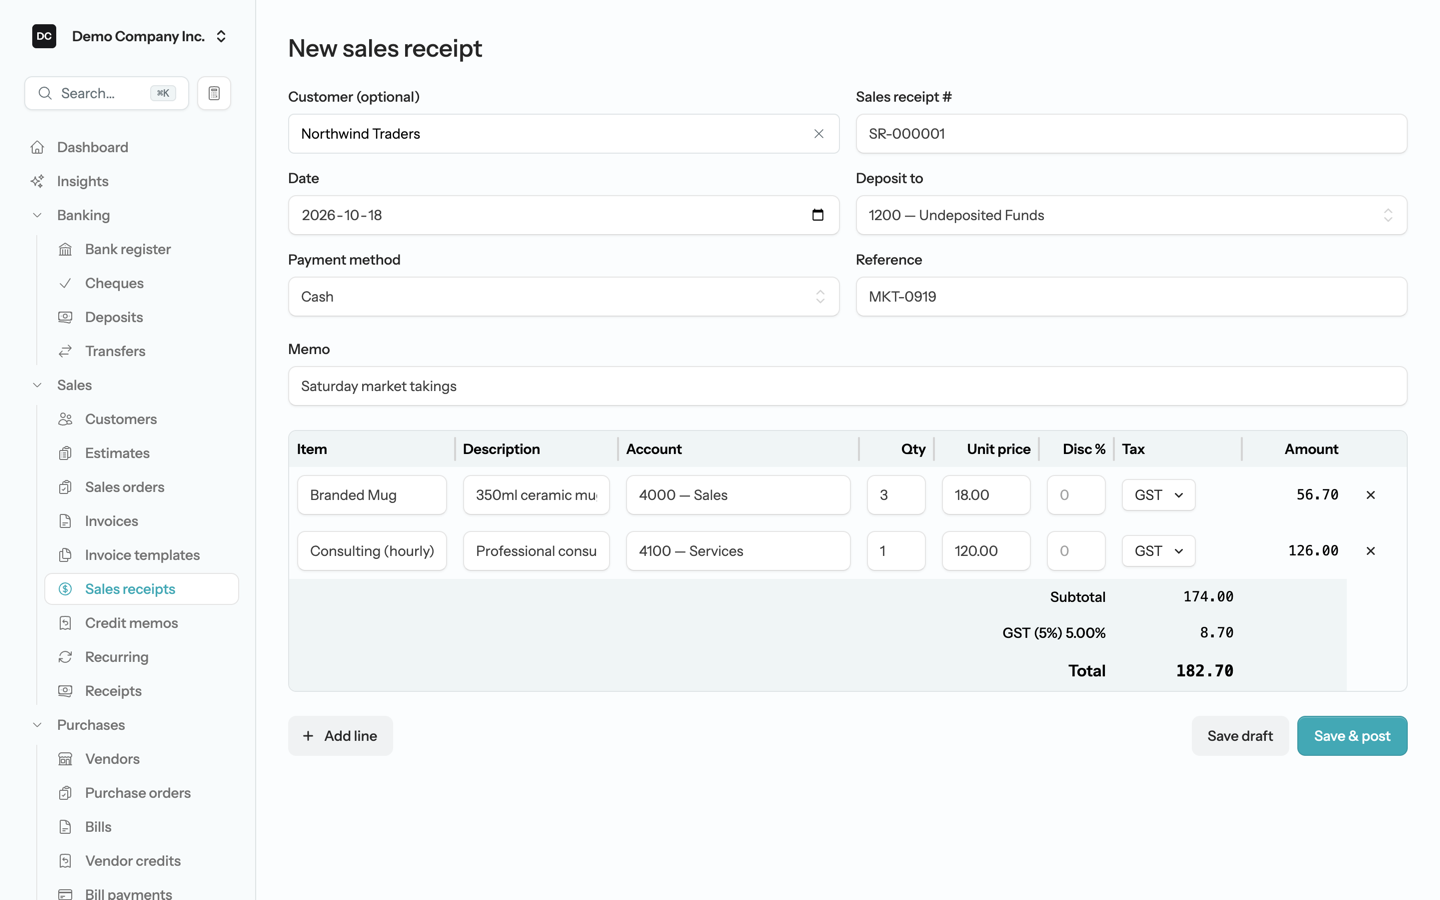This screenshot has width=1440, height=900.
Task: Click the Sales receipts dollar icon
Action: (x=65, y=589)
